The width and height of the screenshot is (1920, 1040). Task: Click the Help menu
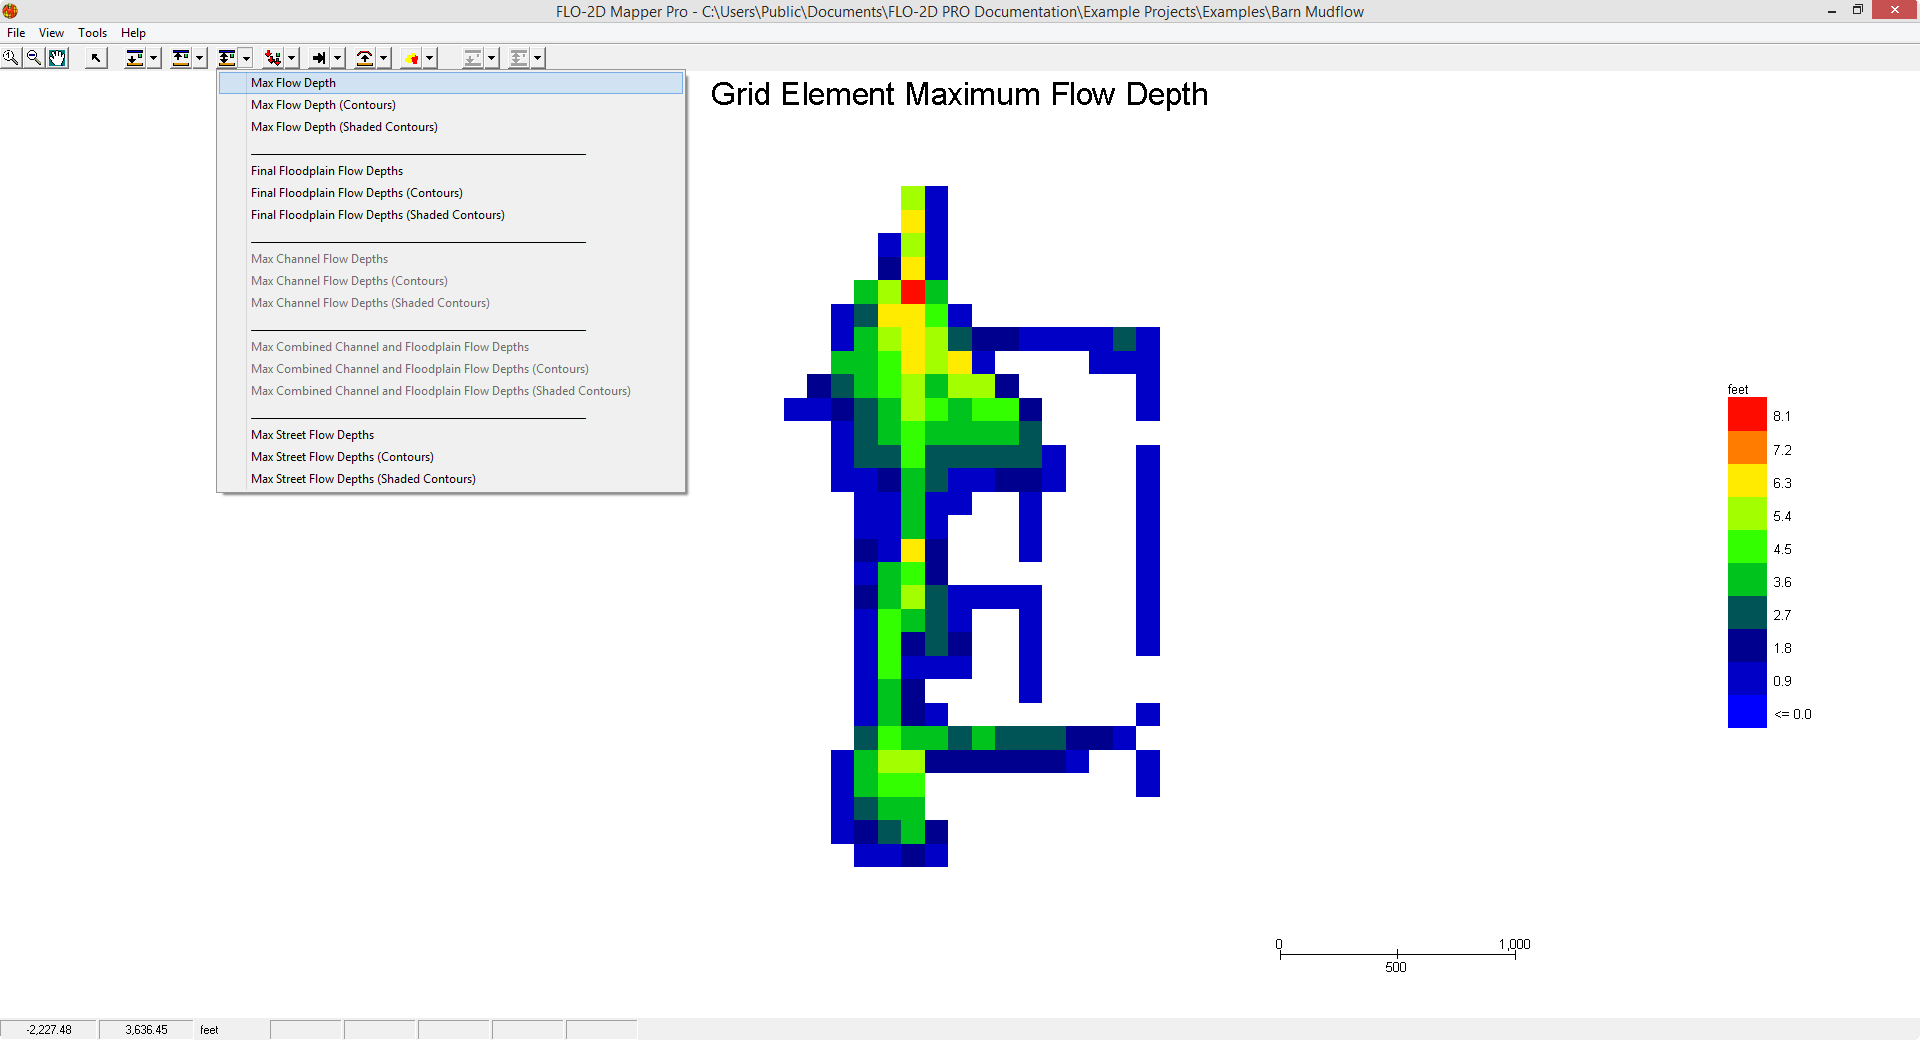tap(133, 33)
